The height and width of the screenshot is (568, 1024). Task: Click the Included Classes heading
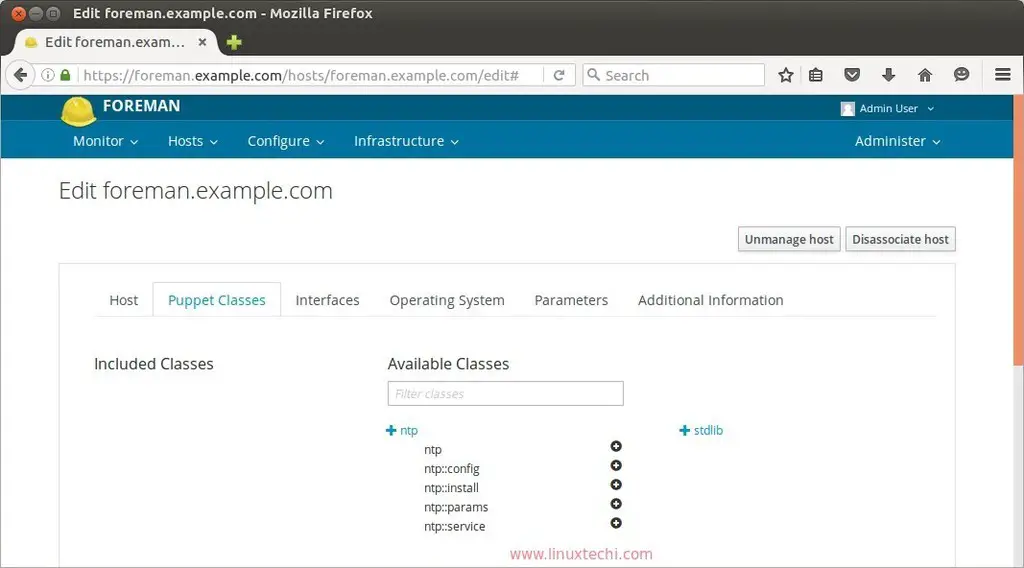pyautogui.click(x=153, y=364)
